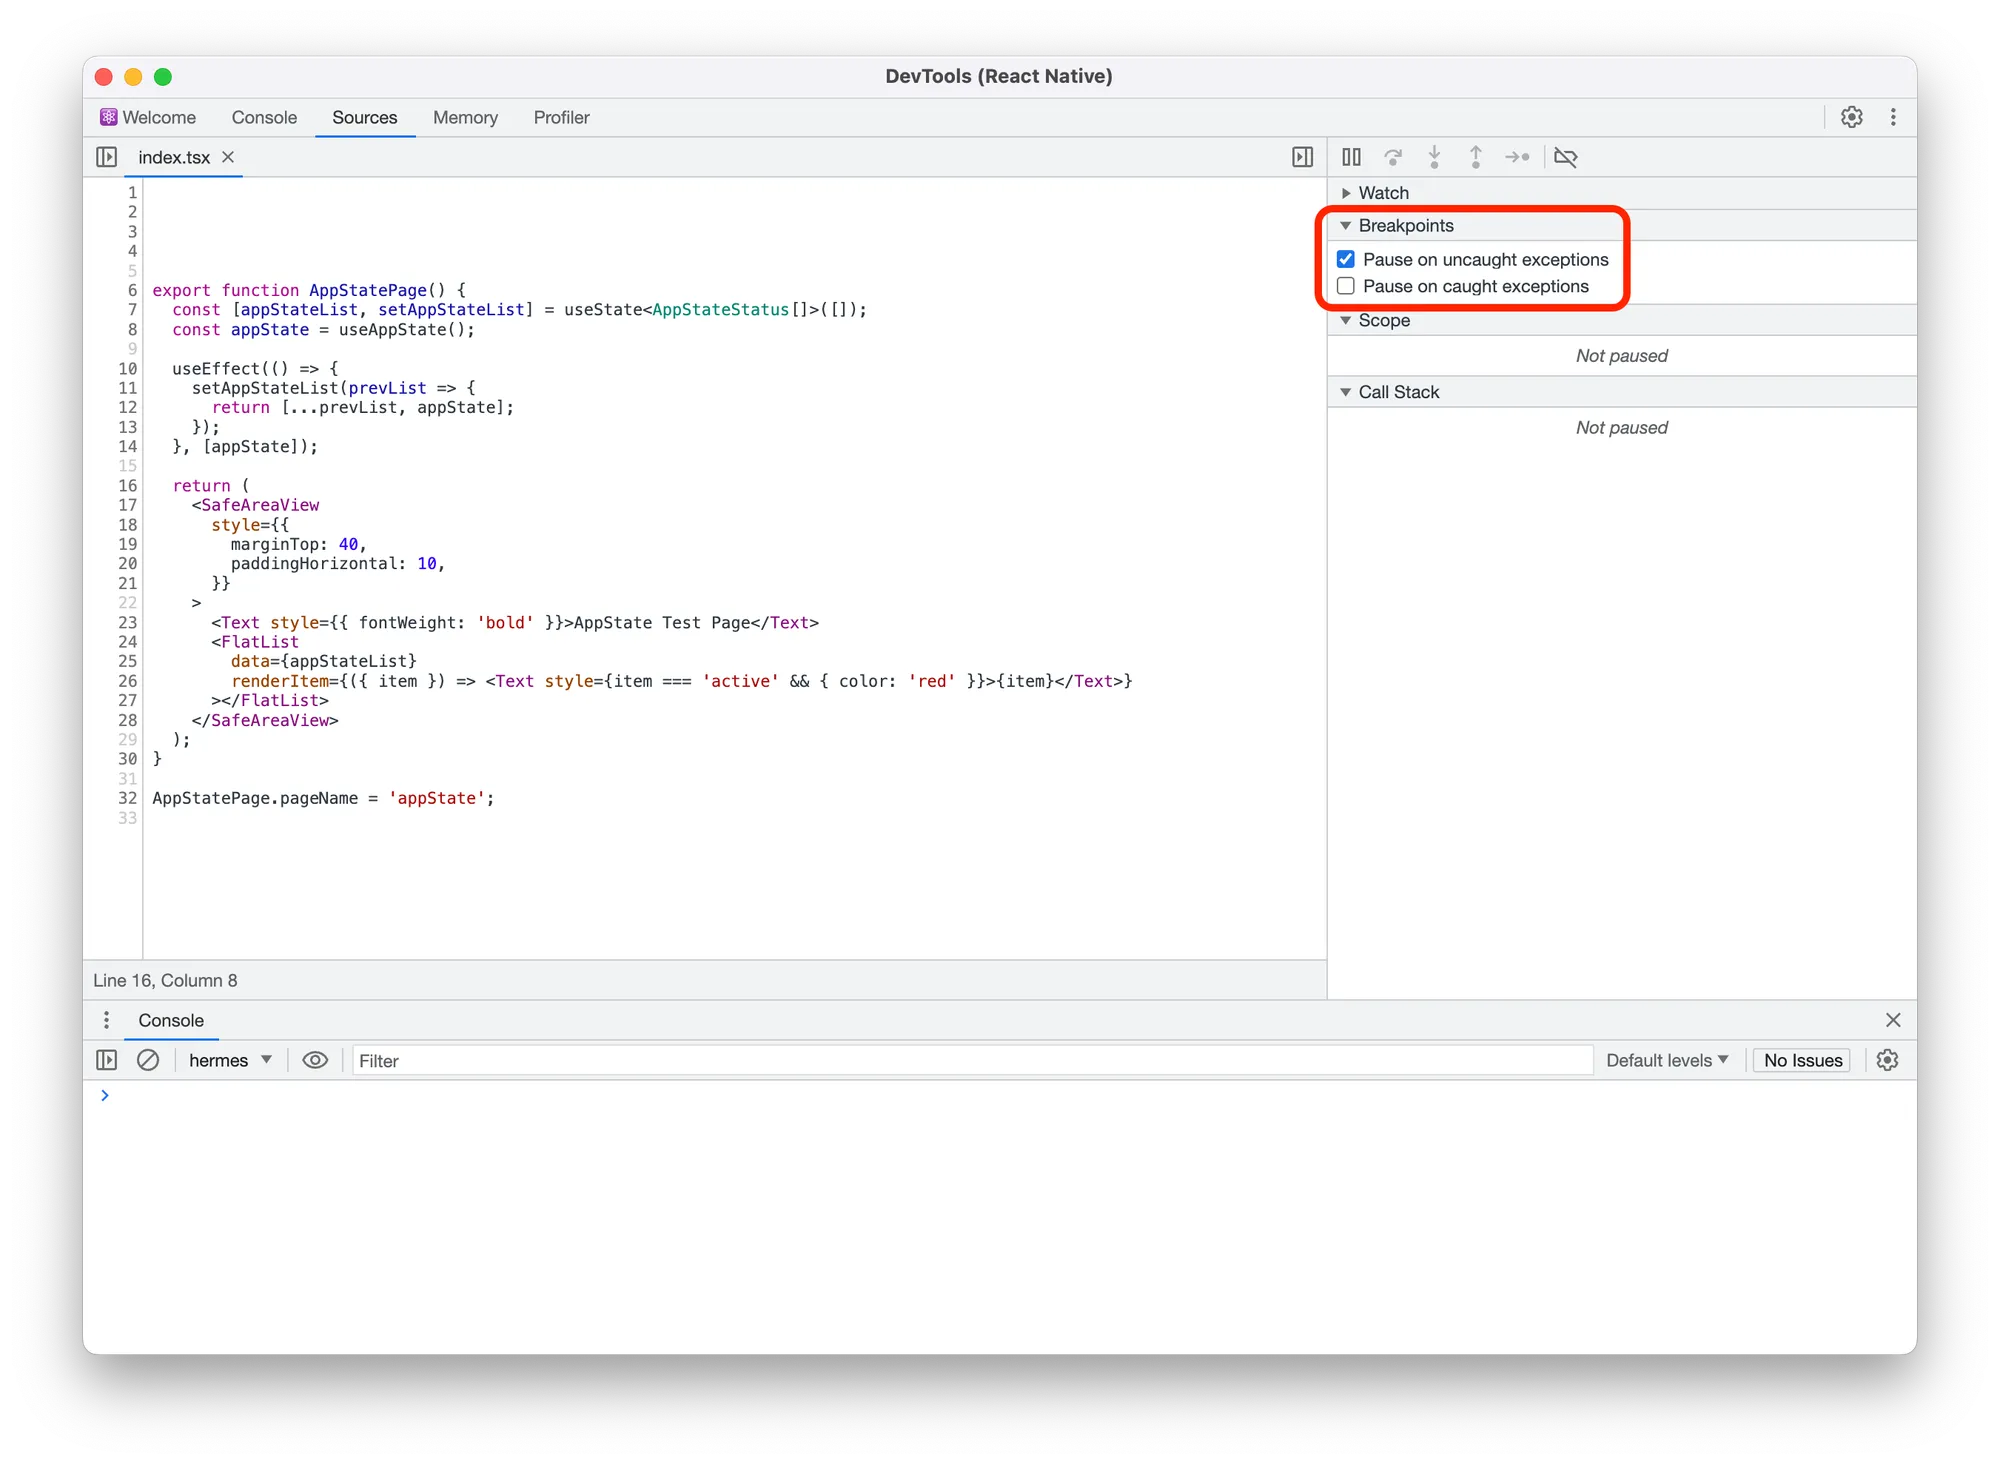Click the Step into function icon
This screenshot has width=2000, height=1464.
click(x=1434, y=157)
